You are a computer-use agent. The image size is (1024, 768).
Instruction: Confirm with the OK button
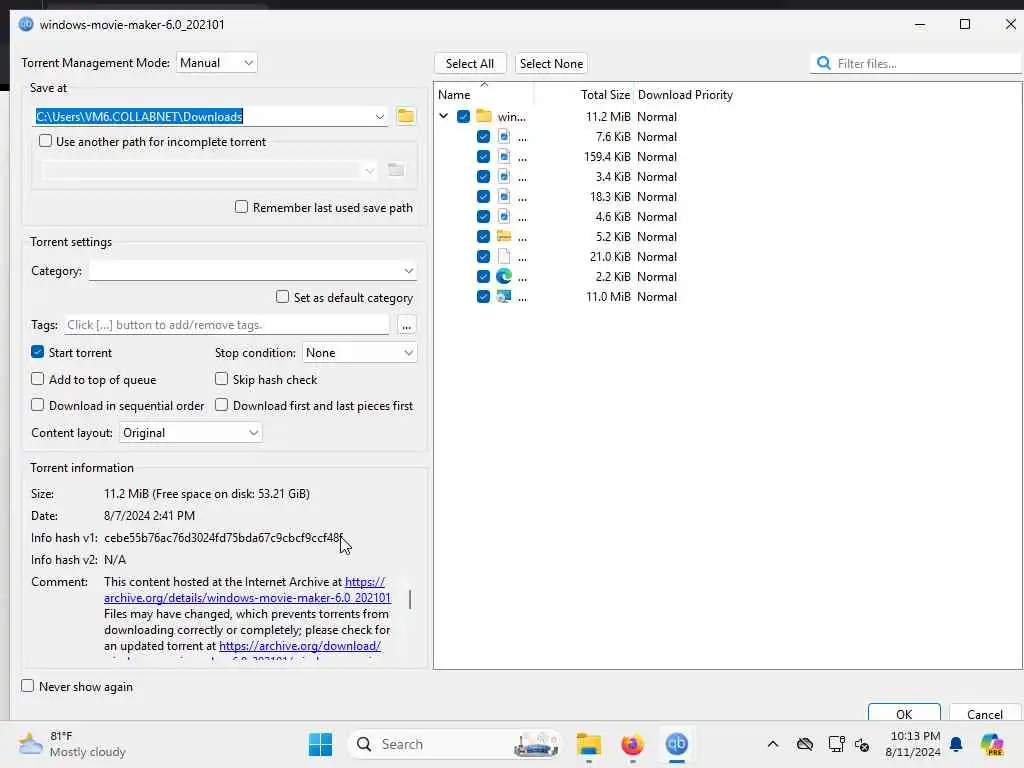click(904, 712)
